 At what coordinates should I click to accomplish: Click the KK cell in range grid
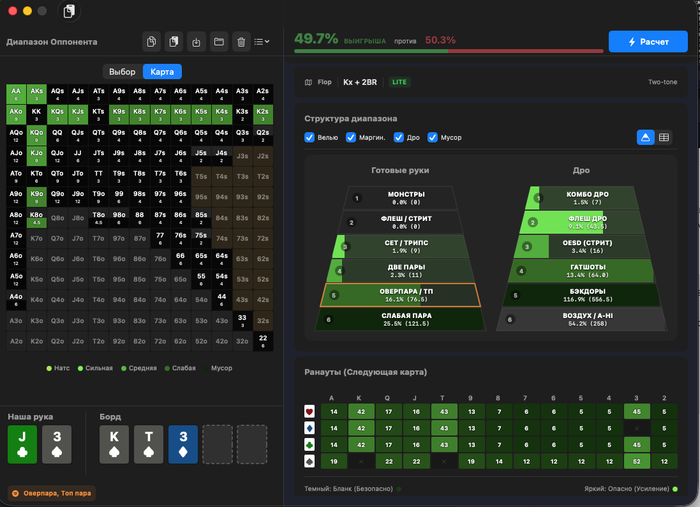tap(37, 115)
